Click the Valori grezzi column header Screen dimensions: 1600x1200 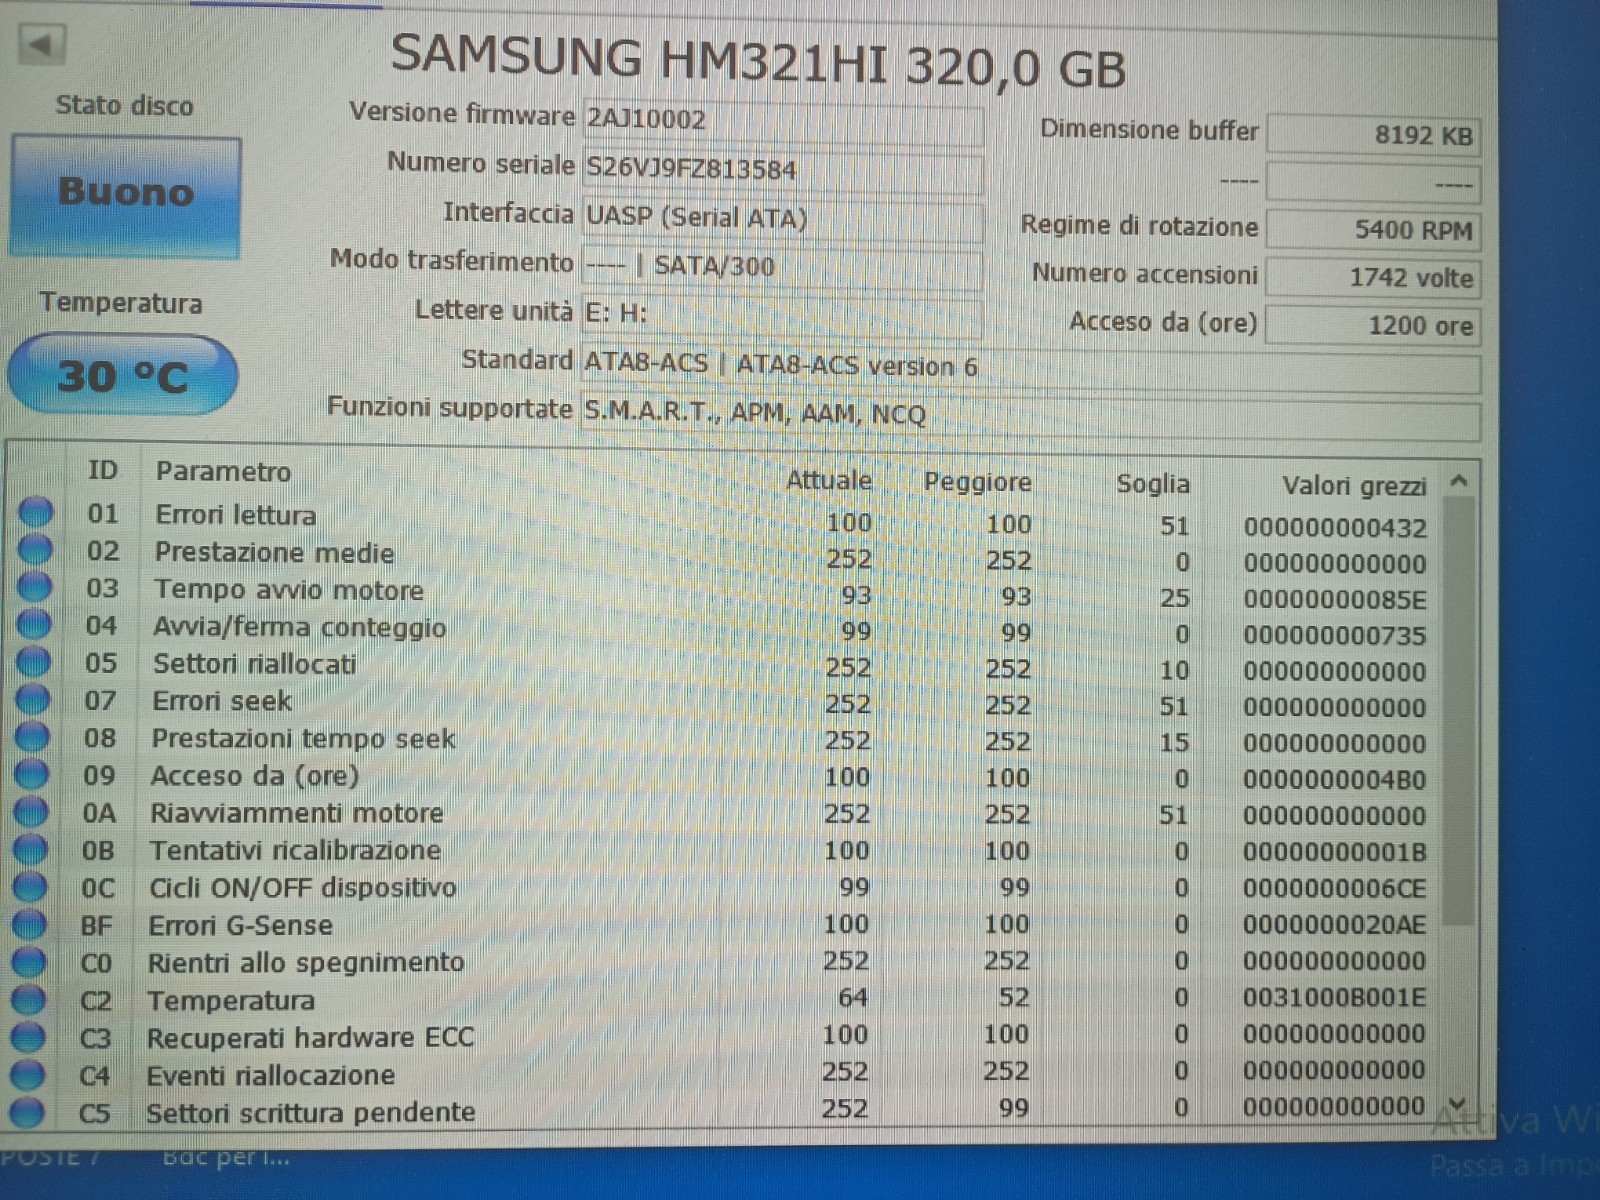click(1355, 486)
